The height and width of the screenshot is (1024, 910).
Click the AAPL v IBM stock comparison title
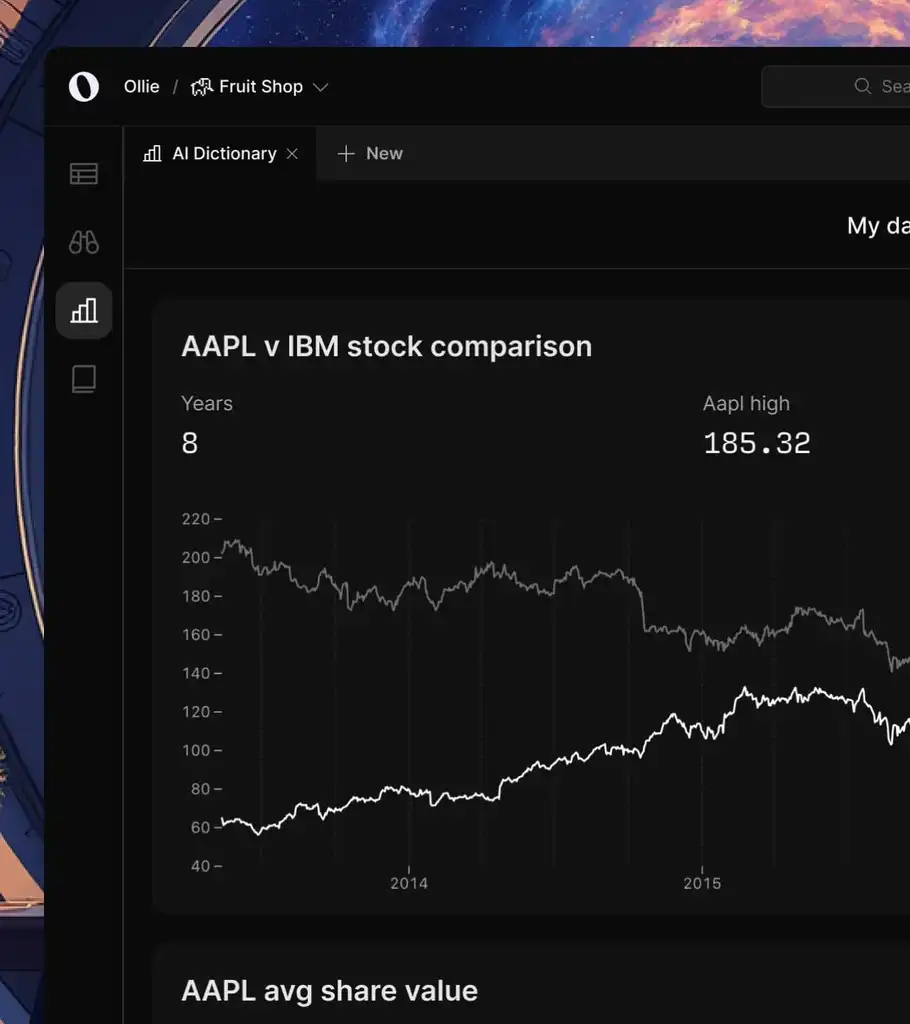point(386,346)
